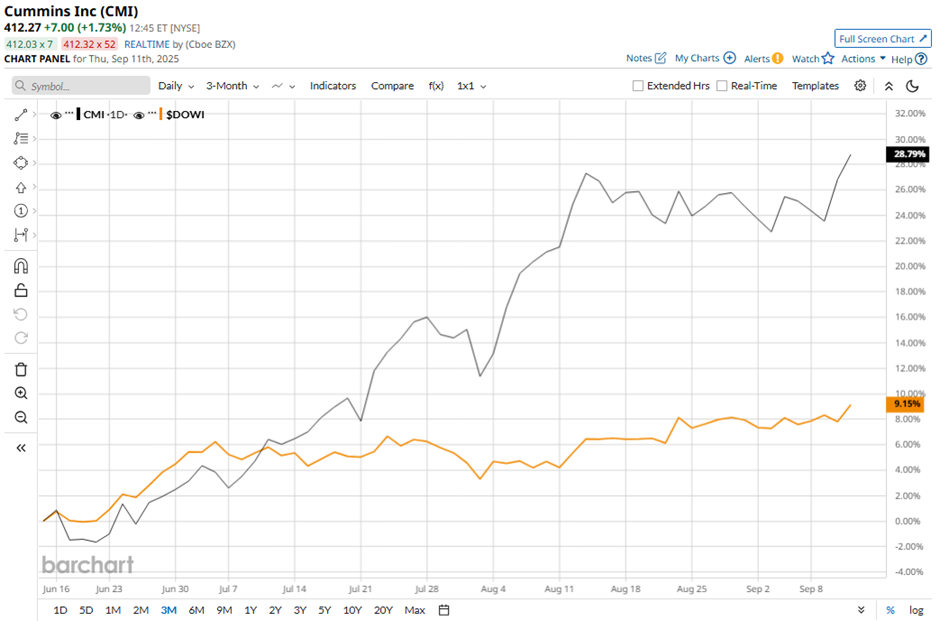The image size is (940, 621).
Task: Select the trend line drawing tool
Action: [x=20, y=114]
